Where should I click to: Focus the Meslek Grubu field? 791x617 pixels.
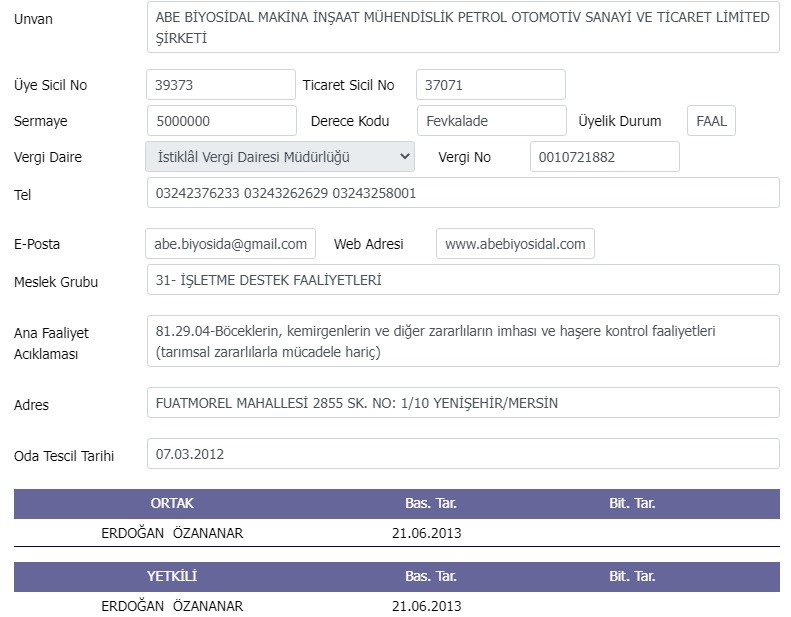pos(462,281)
